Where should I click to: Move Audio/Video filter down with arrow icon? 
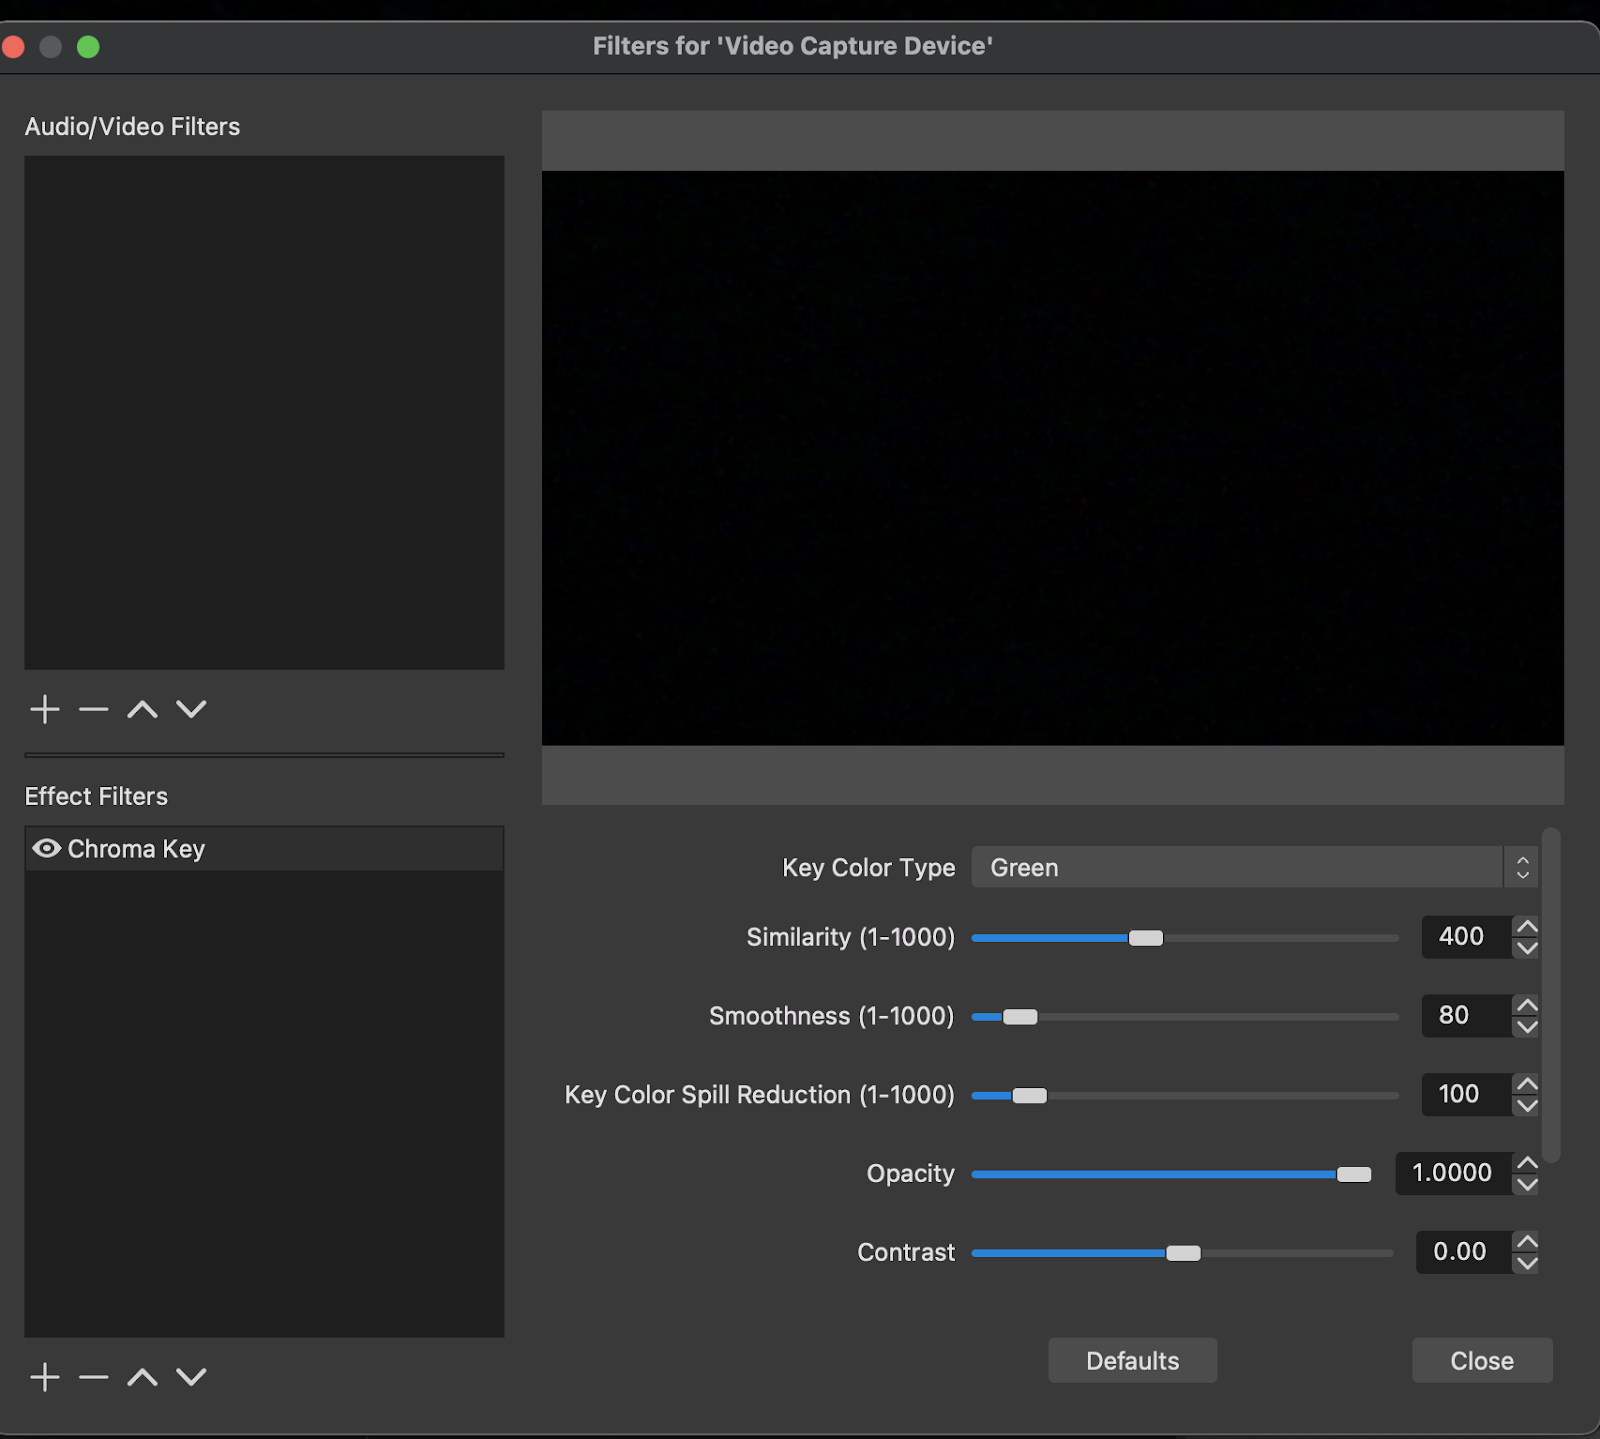(191, 710)
